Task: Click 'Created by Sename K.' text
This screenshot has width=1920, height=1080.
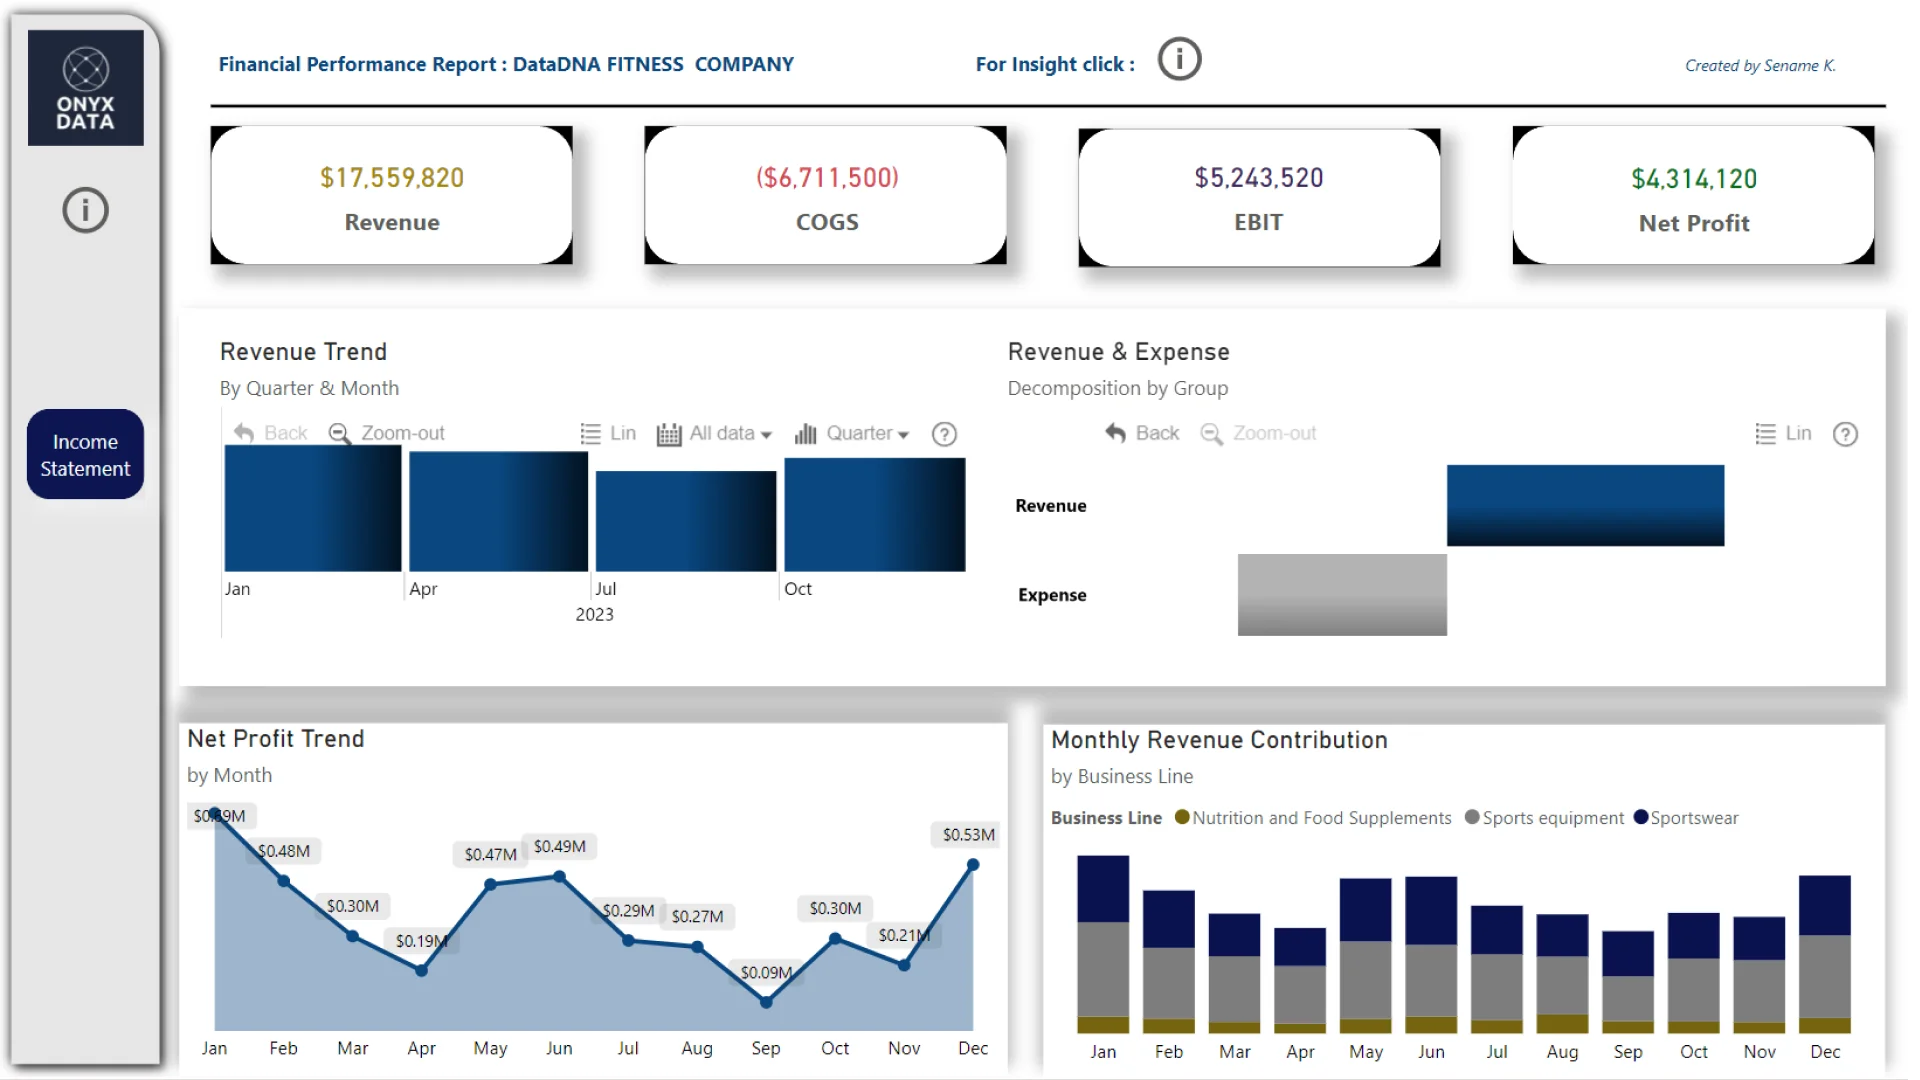Action: (1760, 65)
